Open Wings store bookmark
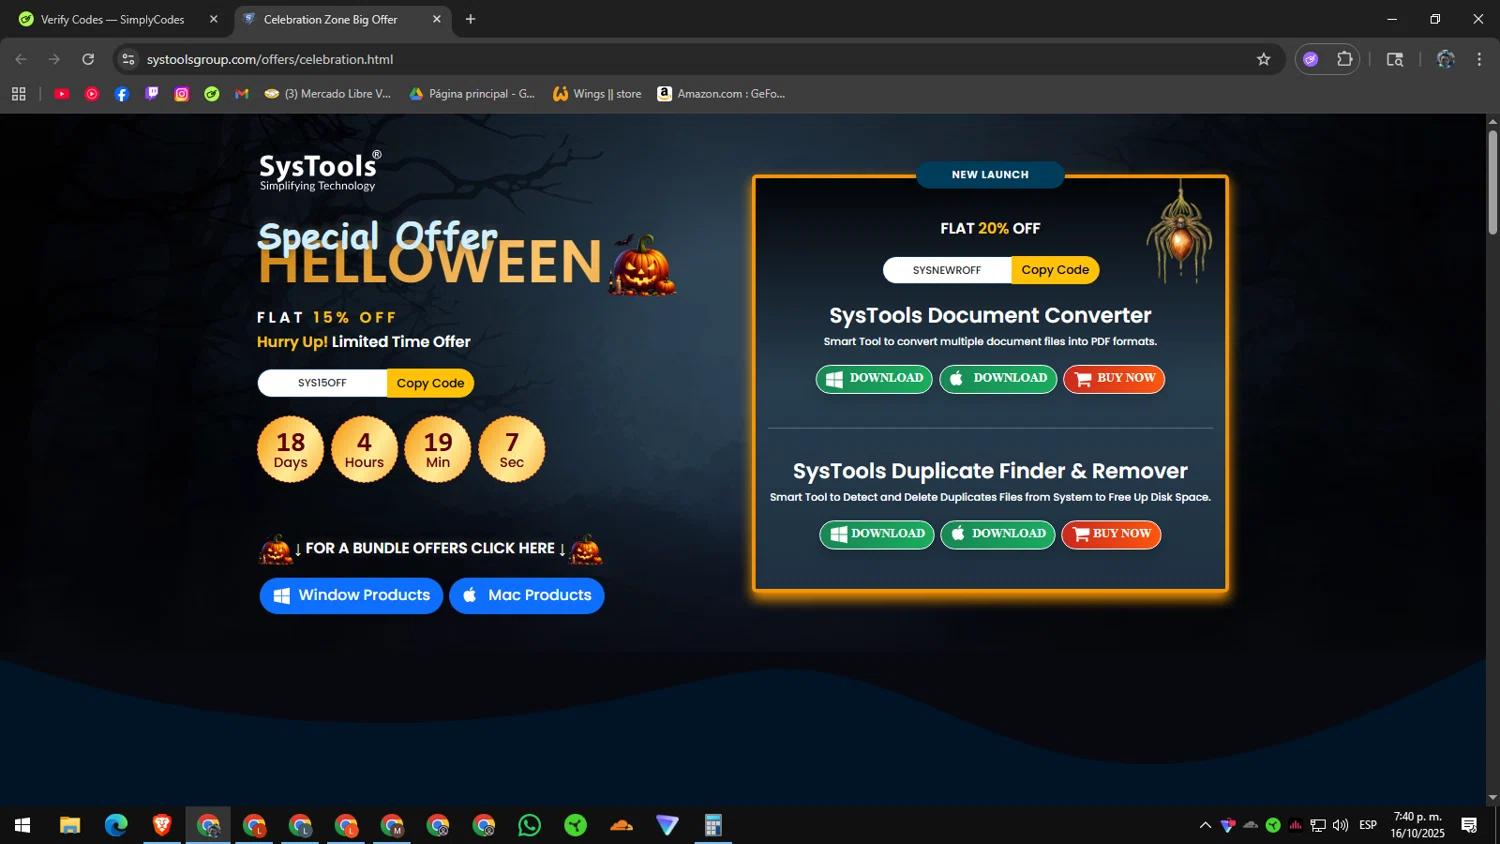1500x844 pixels. 597,94
